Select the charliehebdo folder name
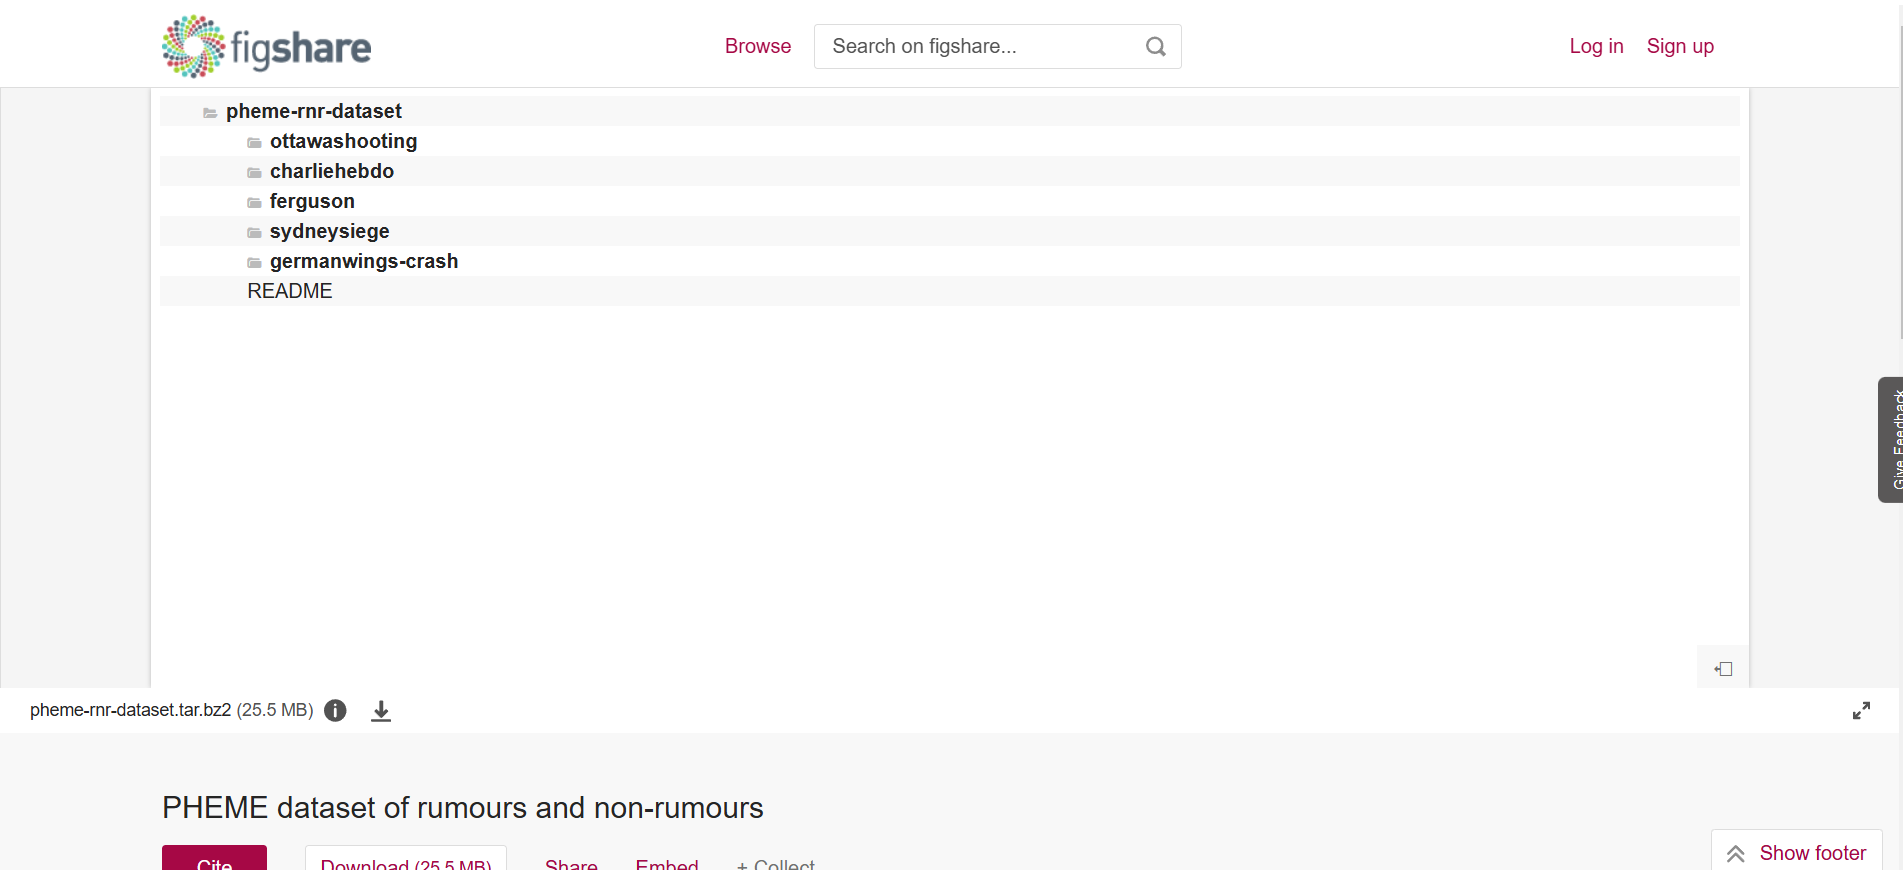 pos(332,171)
